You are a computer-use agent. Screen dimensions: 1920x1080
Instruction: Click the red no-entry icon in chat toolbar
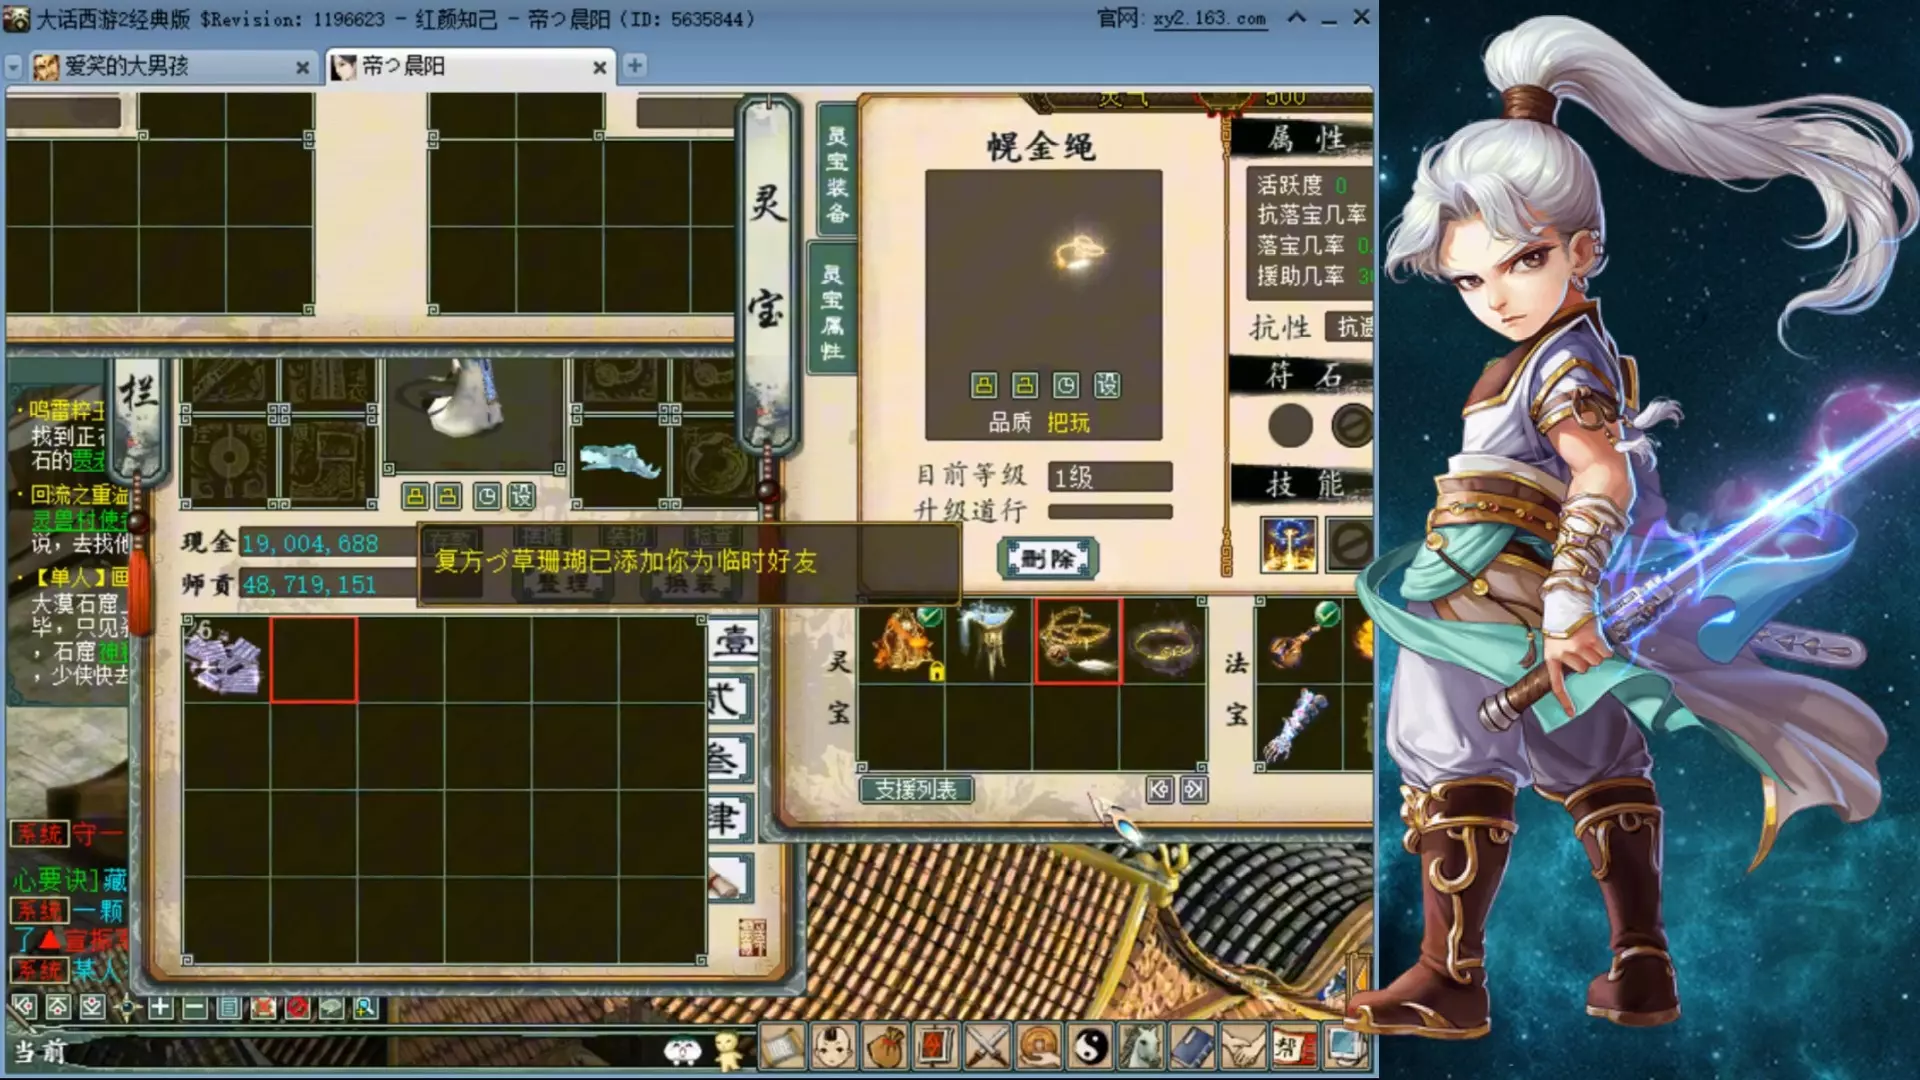(x=297, y=1007)
